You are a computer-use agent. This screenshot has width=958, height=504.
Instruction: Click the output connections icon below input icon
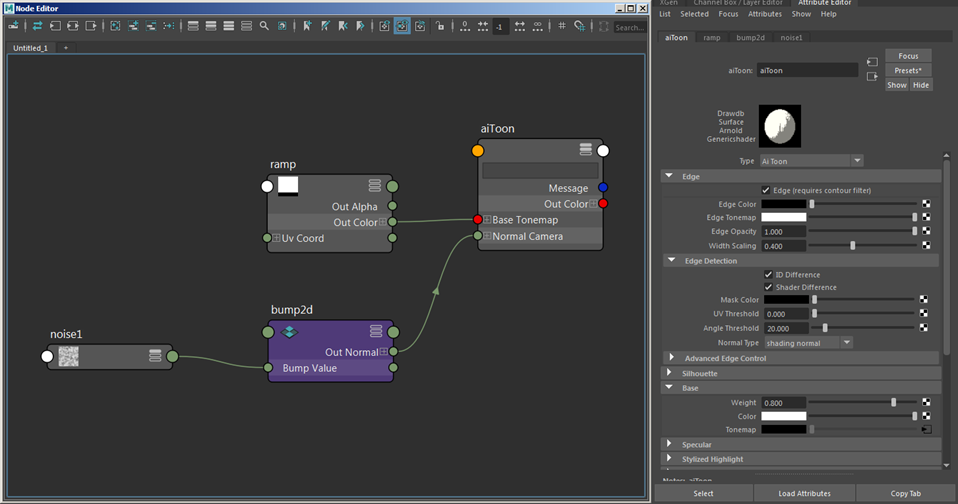872,76
